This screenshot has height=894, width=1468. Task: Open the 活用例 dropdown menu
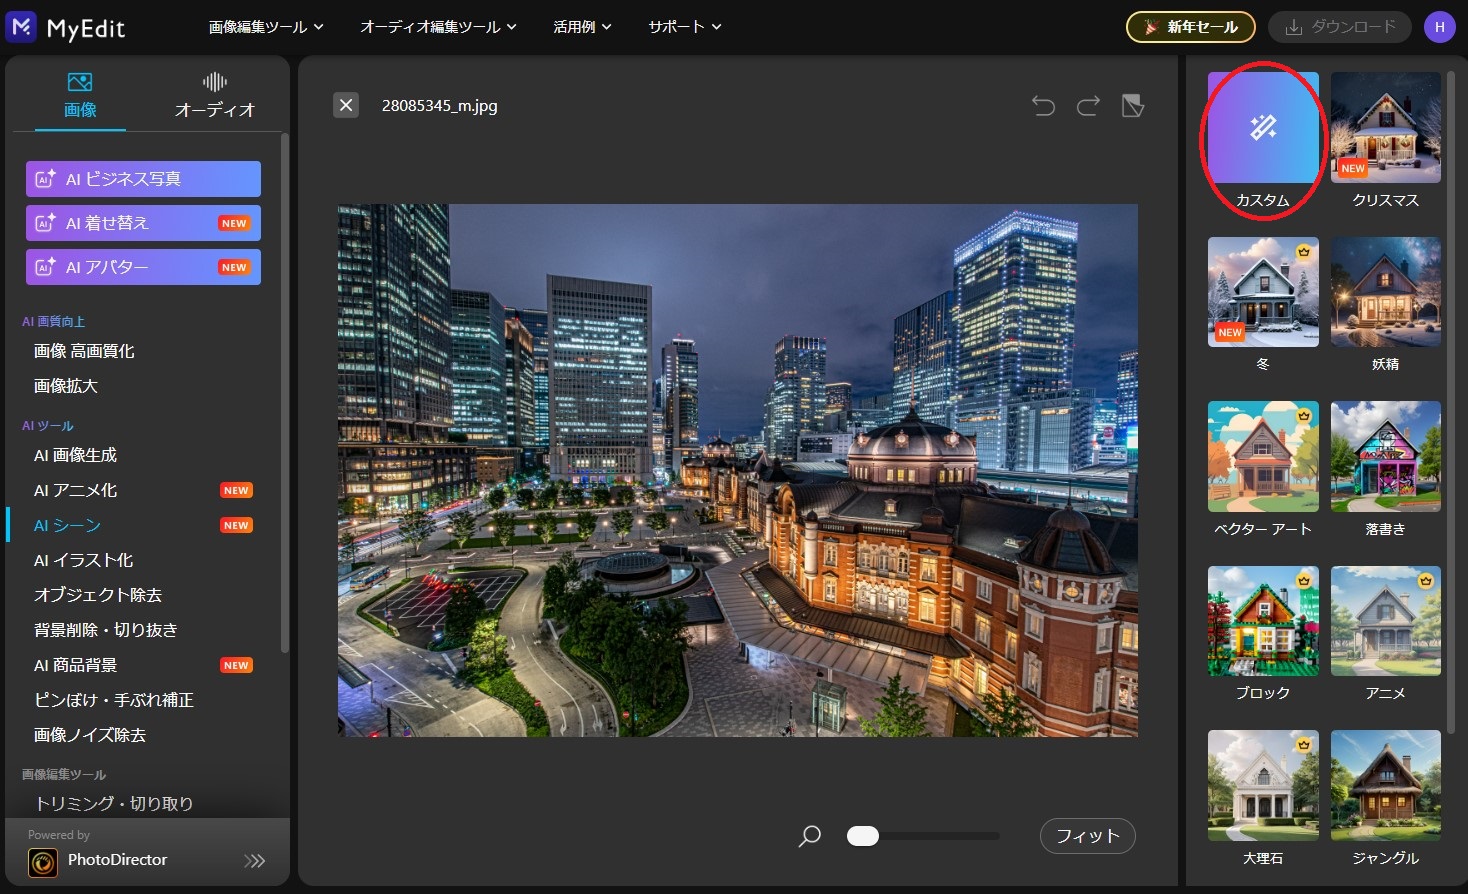(x=582, y=27)
